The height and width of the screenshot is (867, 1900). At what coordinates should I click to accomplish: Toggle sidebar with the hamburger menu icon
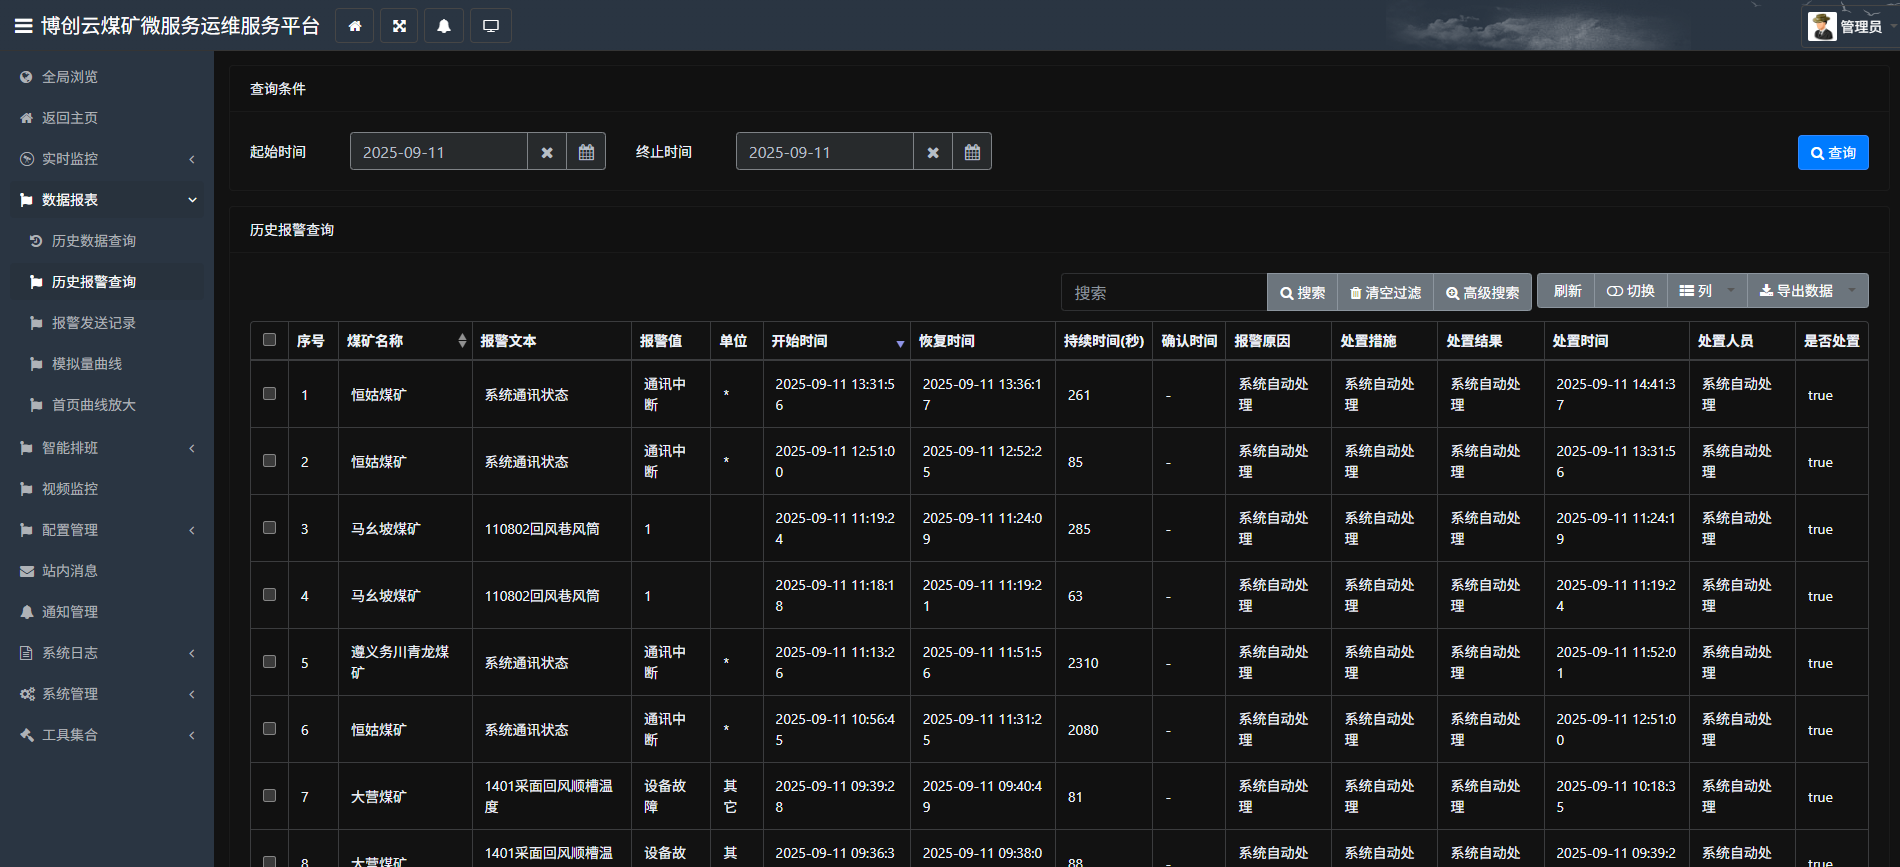[x=23, y=26]
